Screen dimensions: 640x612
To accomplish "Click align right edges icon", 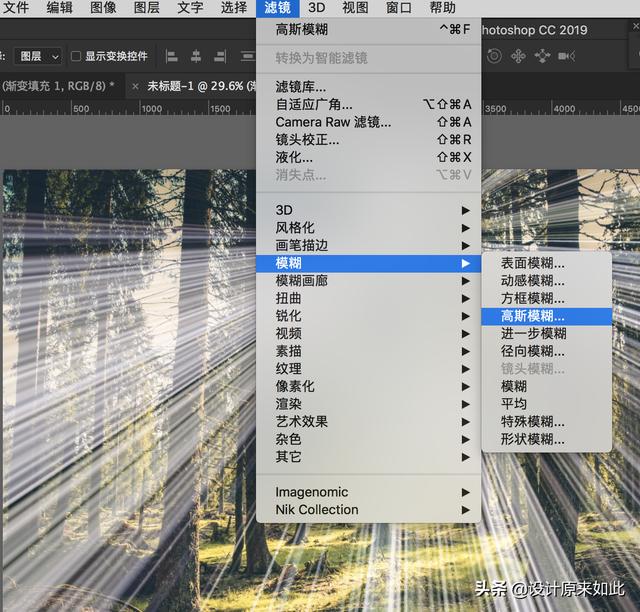I will pyautogui.click(x=220, y=56).
